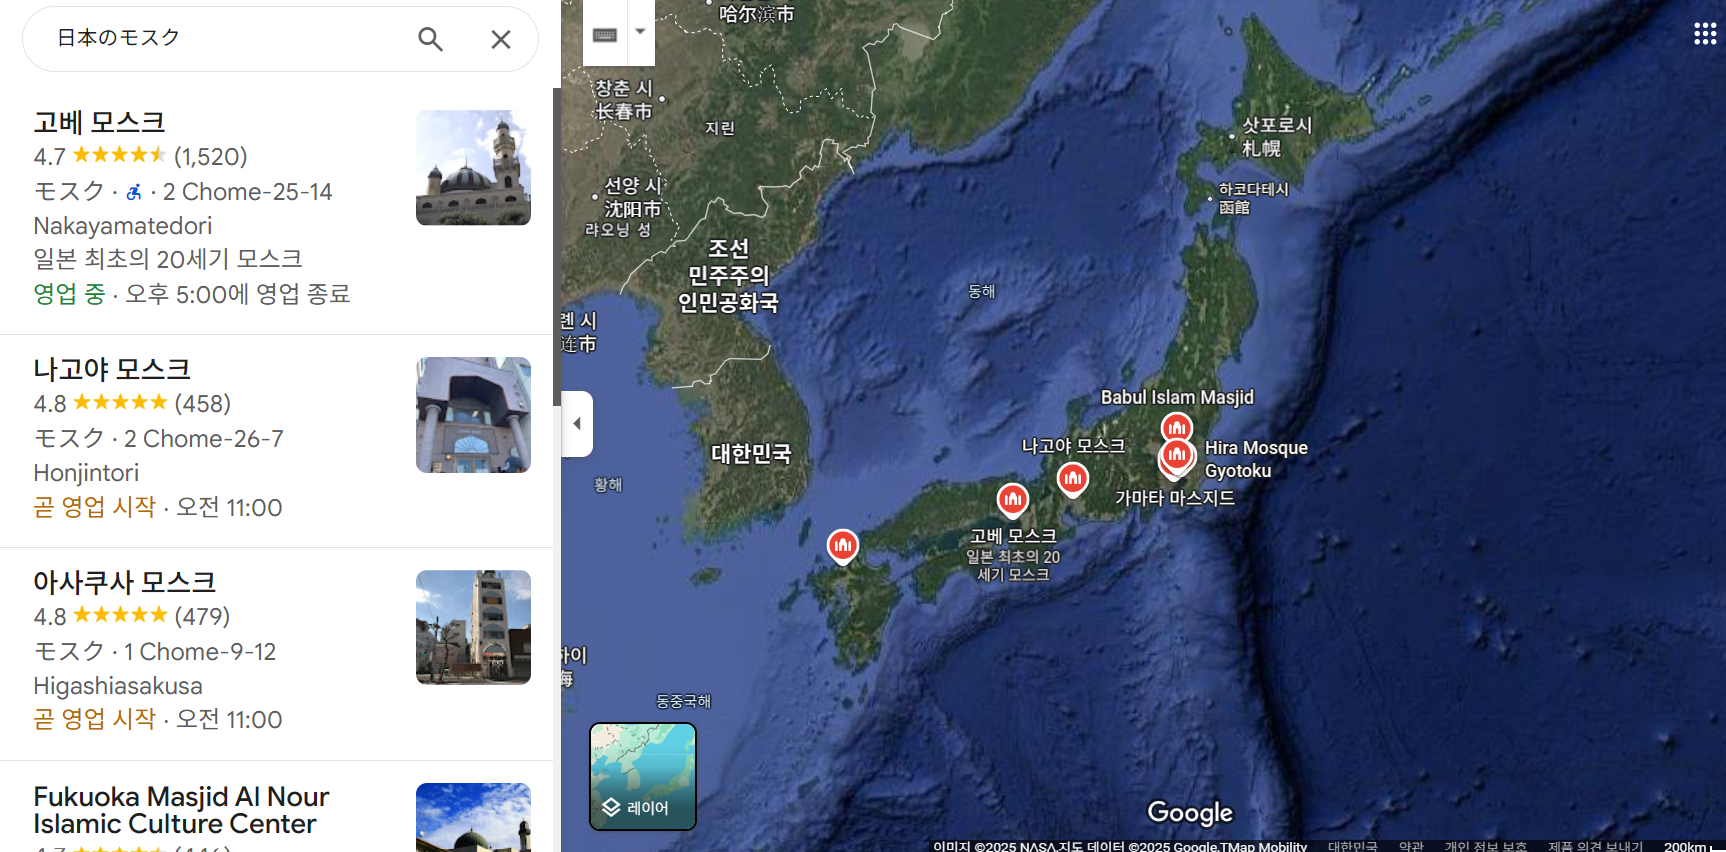
Task: Click the results list scrollbar
Action: click(557, 248)
